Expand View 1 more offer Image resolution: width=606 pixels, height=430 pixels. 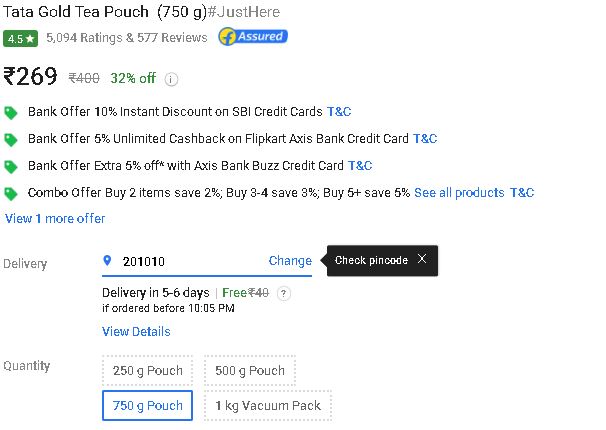point(55,219)
